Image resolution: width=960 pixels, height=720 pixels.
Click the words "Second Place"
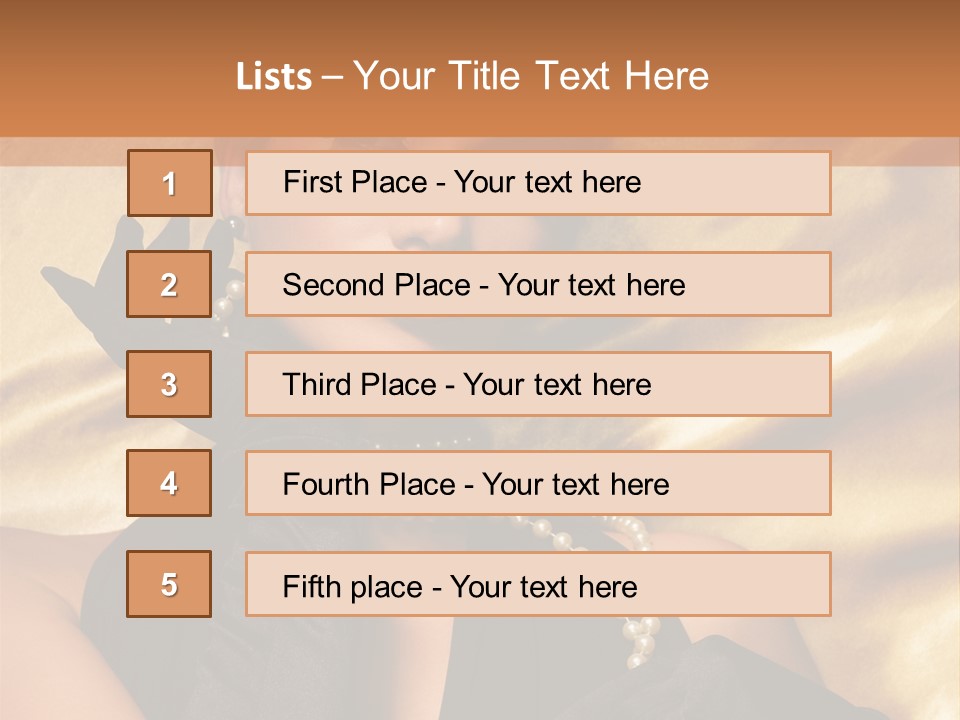(375, 285)
